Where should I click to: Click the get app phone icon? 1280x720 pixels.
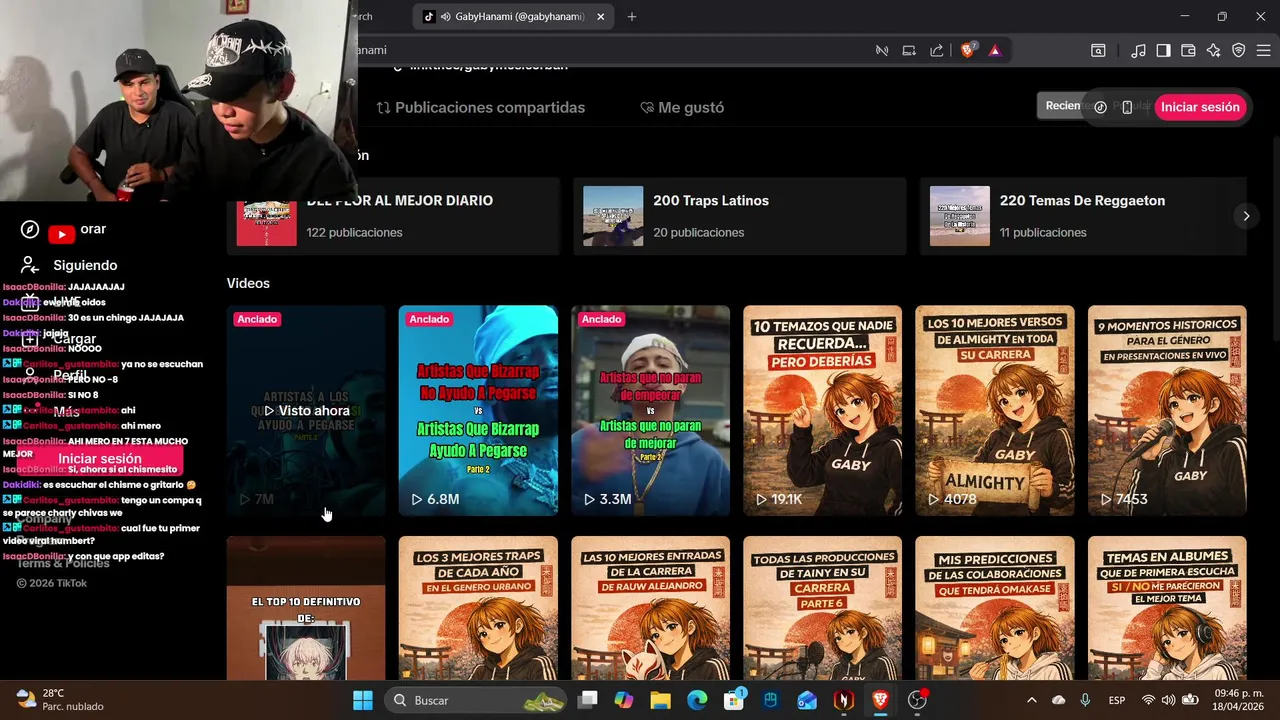(1127, 107)
